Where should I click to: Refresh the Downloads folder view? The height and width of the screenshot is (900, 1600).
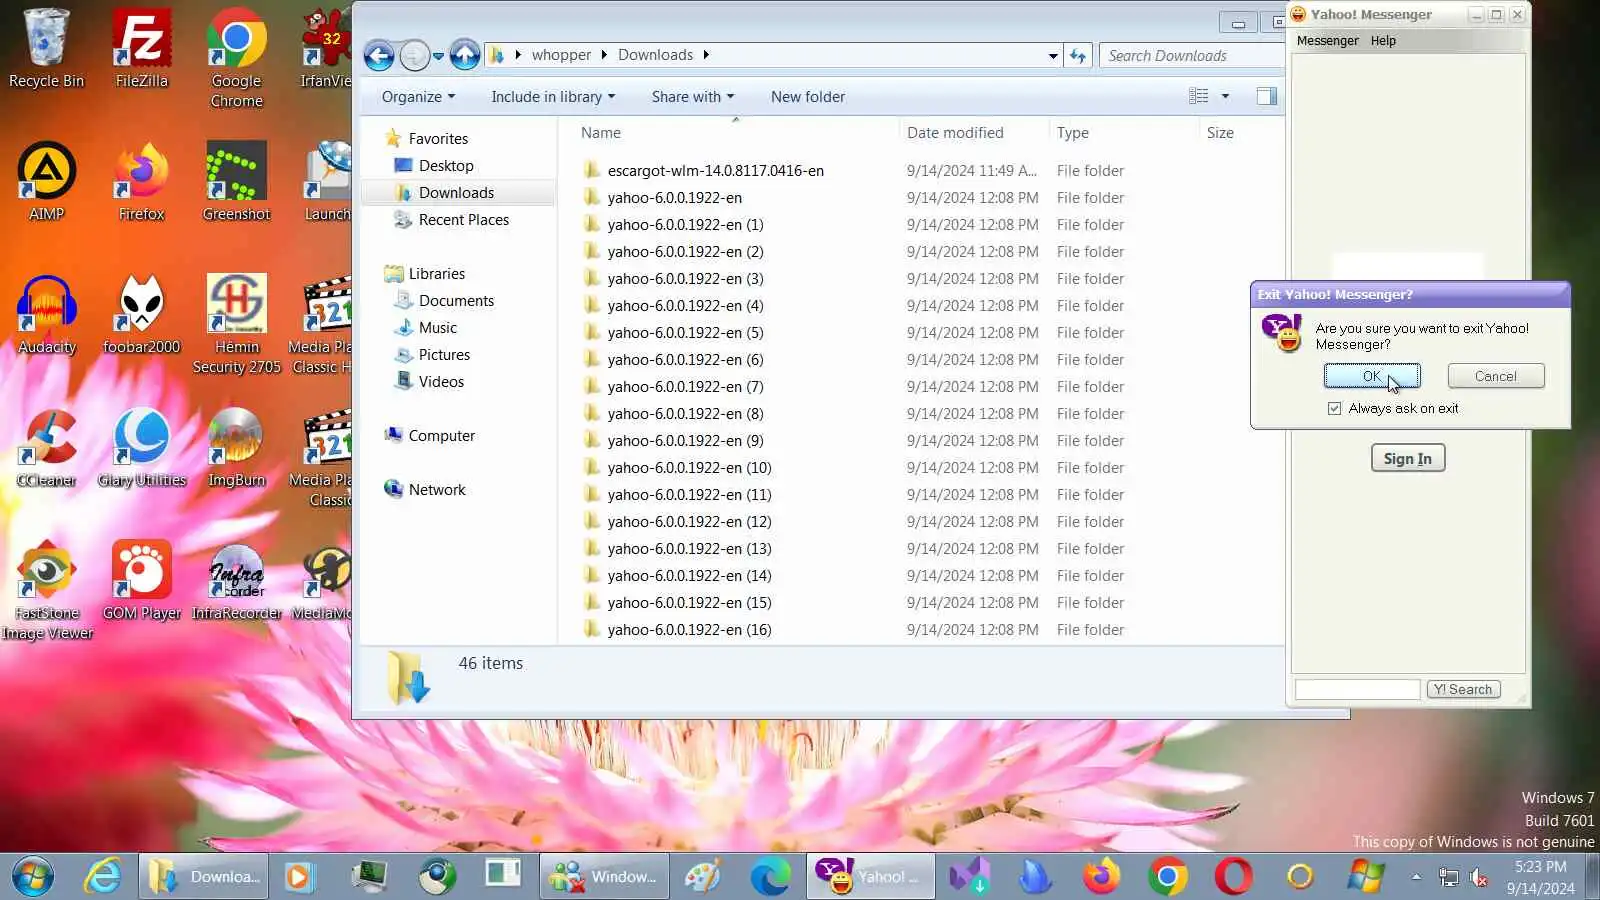1078,55
